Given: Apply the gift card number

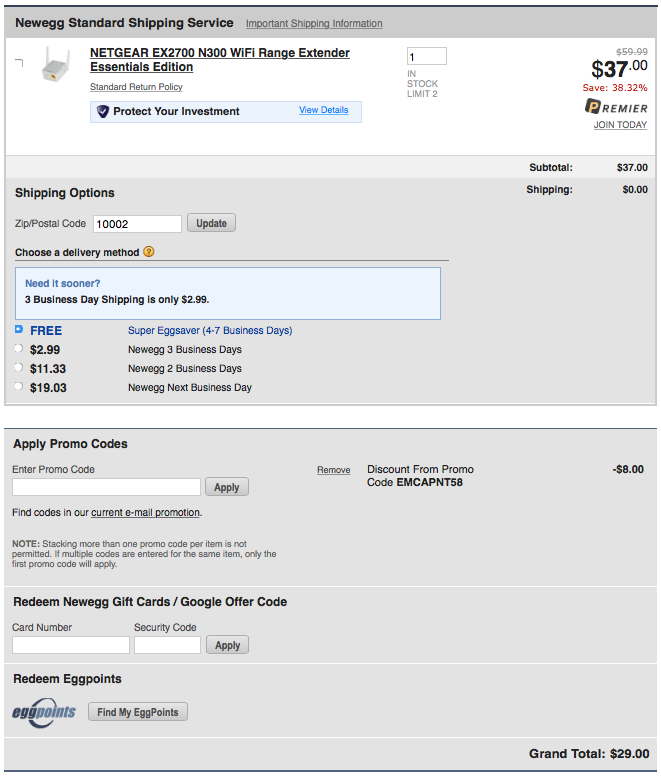Looking at the screenshot, I should pyautogui.click(x=227, y=645).
